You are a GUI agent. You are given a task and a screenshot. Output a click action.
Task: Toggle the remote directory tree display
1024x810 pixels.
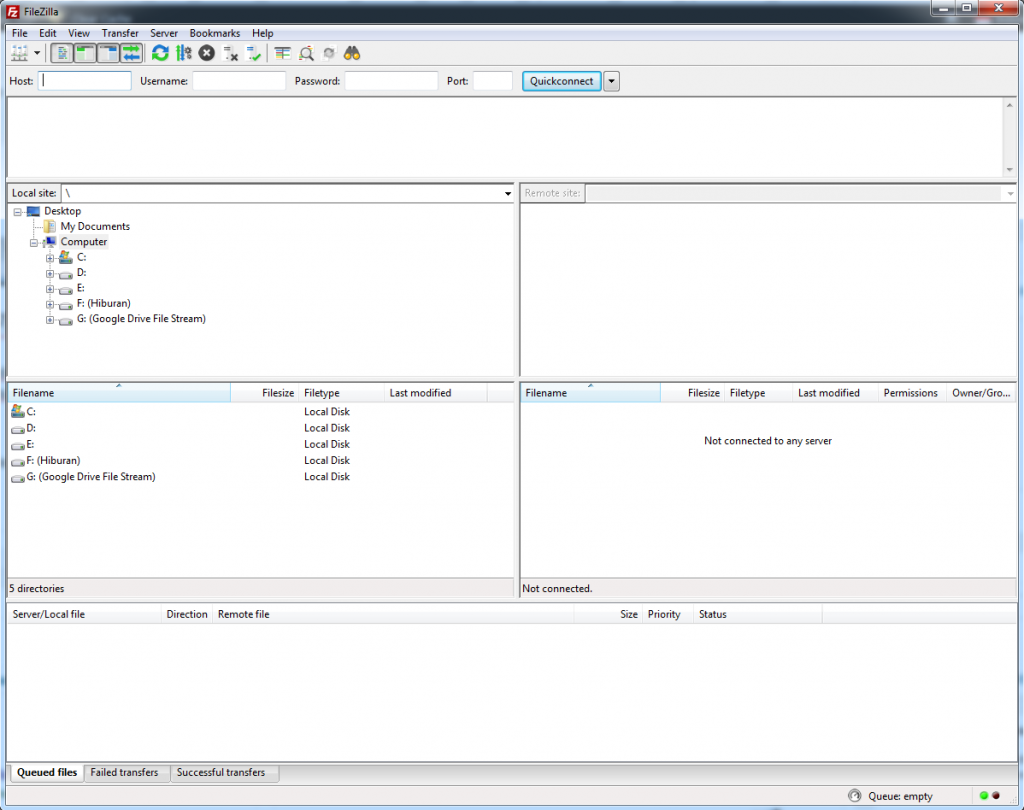click(x=108, y=53)
